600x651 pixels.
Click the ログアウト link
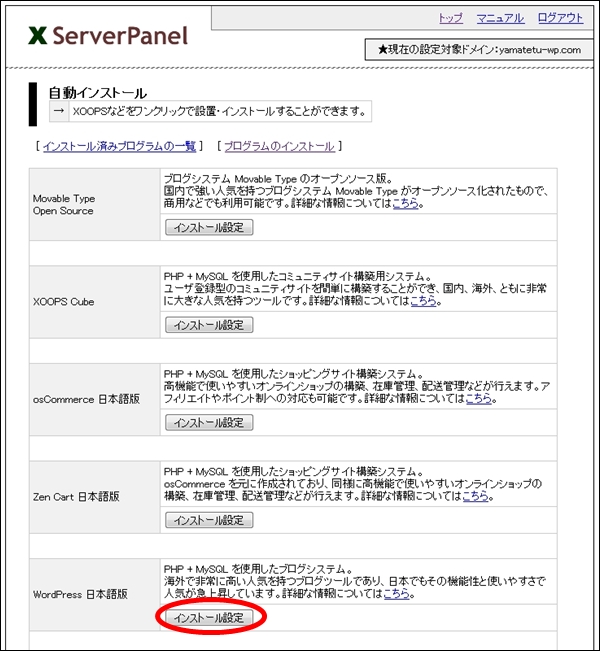click(560, 18)
